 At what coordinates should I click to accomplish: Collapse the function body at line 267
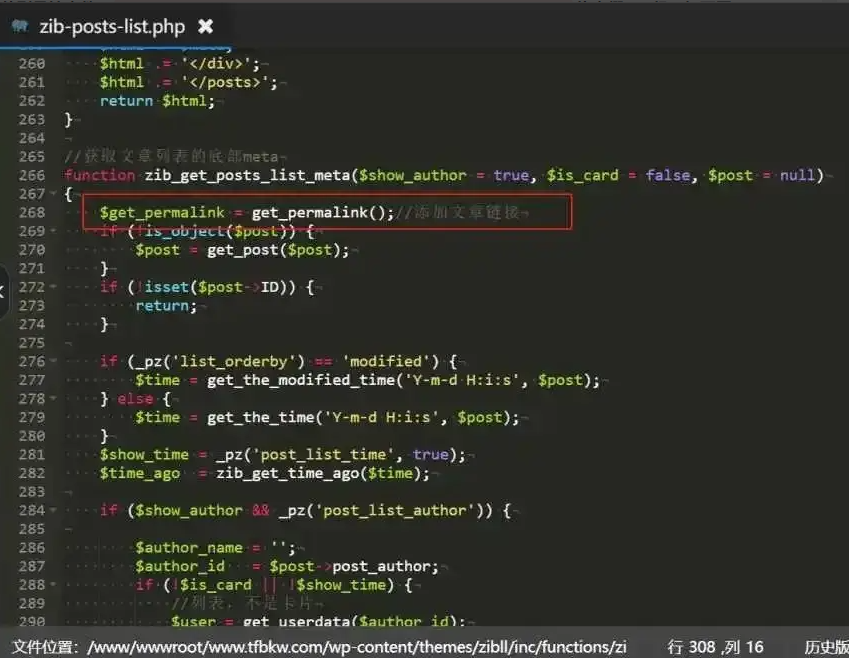click(54, 194)
